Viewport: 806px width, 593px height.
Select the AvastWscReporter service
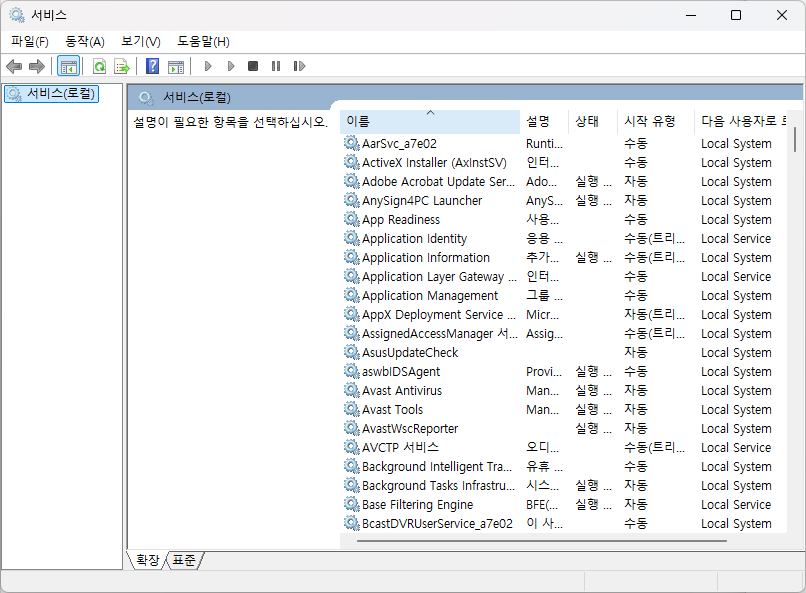563,429
